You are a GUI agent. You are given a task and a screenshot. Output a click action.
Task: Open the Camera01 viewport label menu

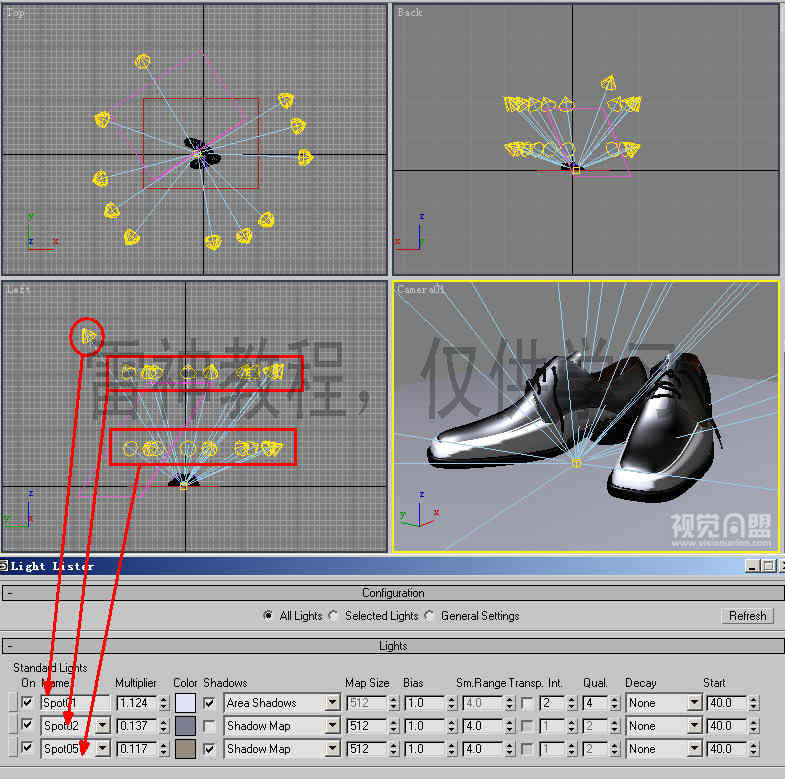(420, 289)
